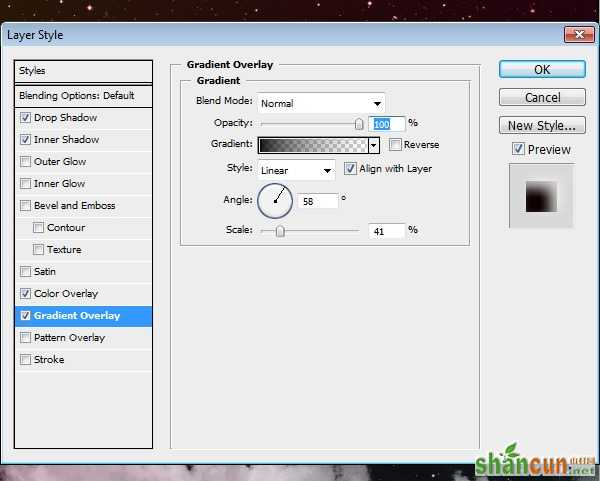Enable the Pattern Overlay checkbox
Image resolution: width=600 pixels, height=481 pixels.
point(25,338)
